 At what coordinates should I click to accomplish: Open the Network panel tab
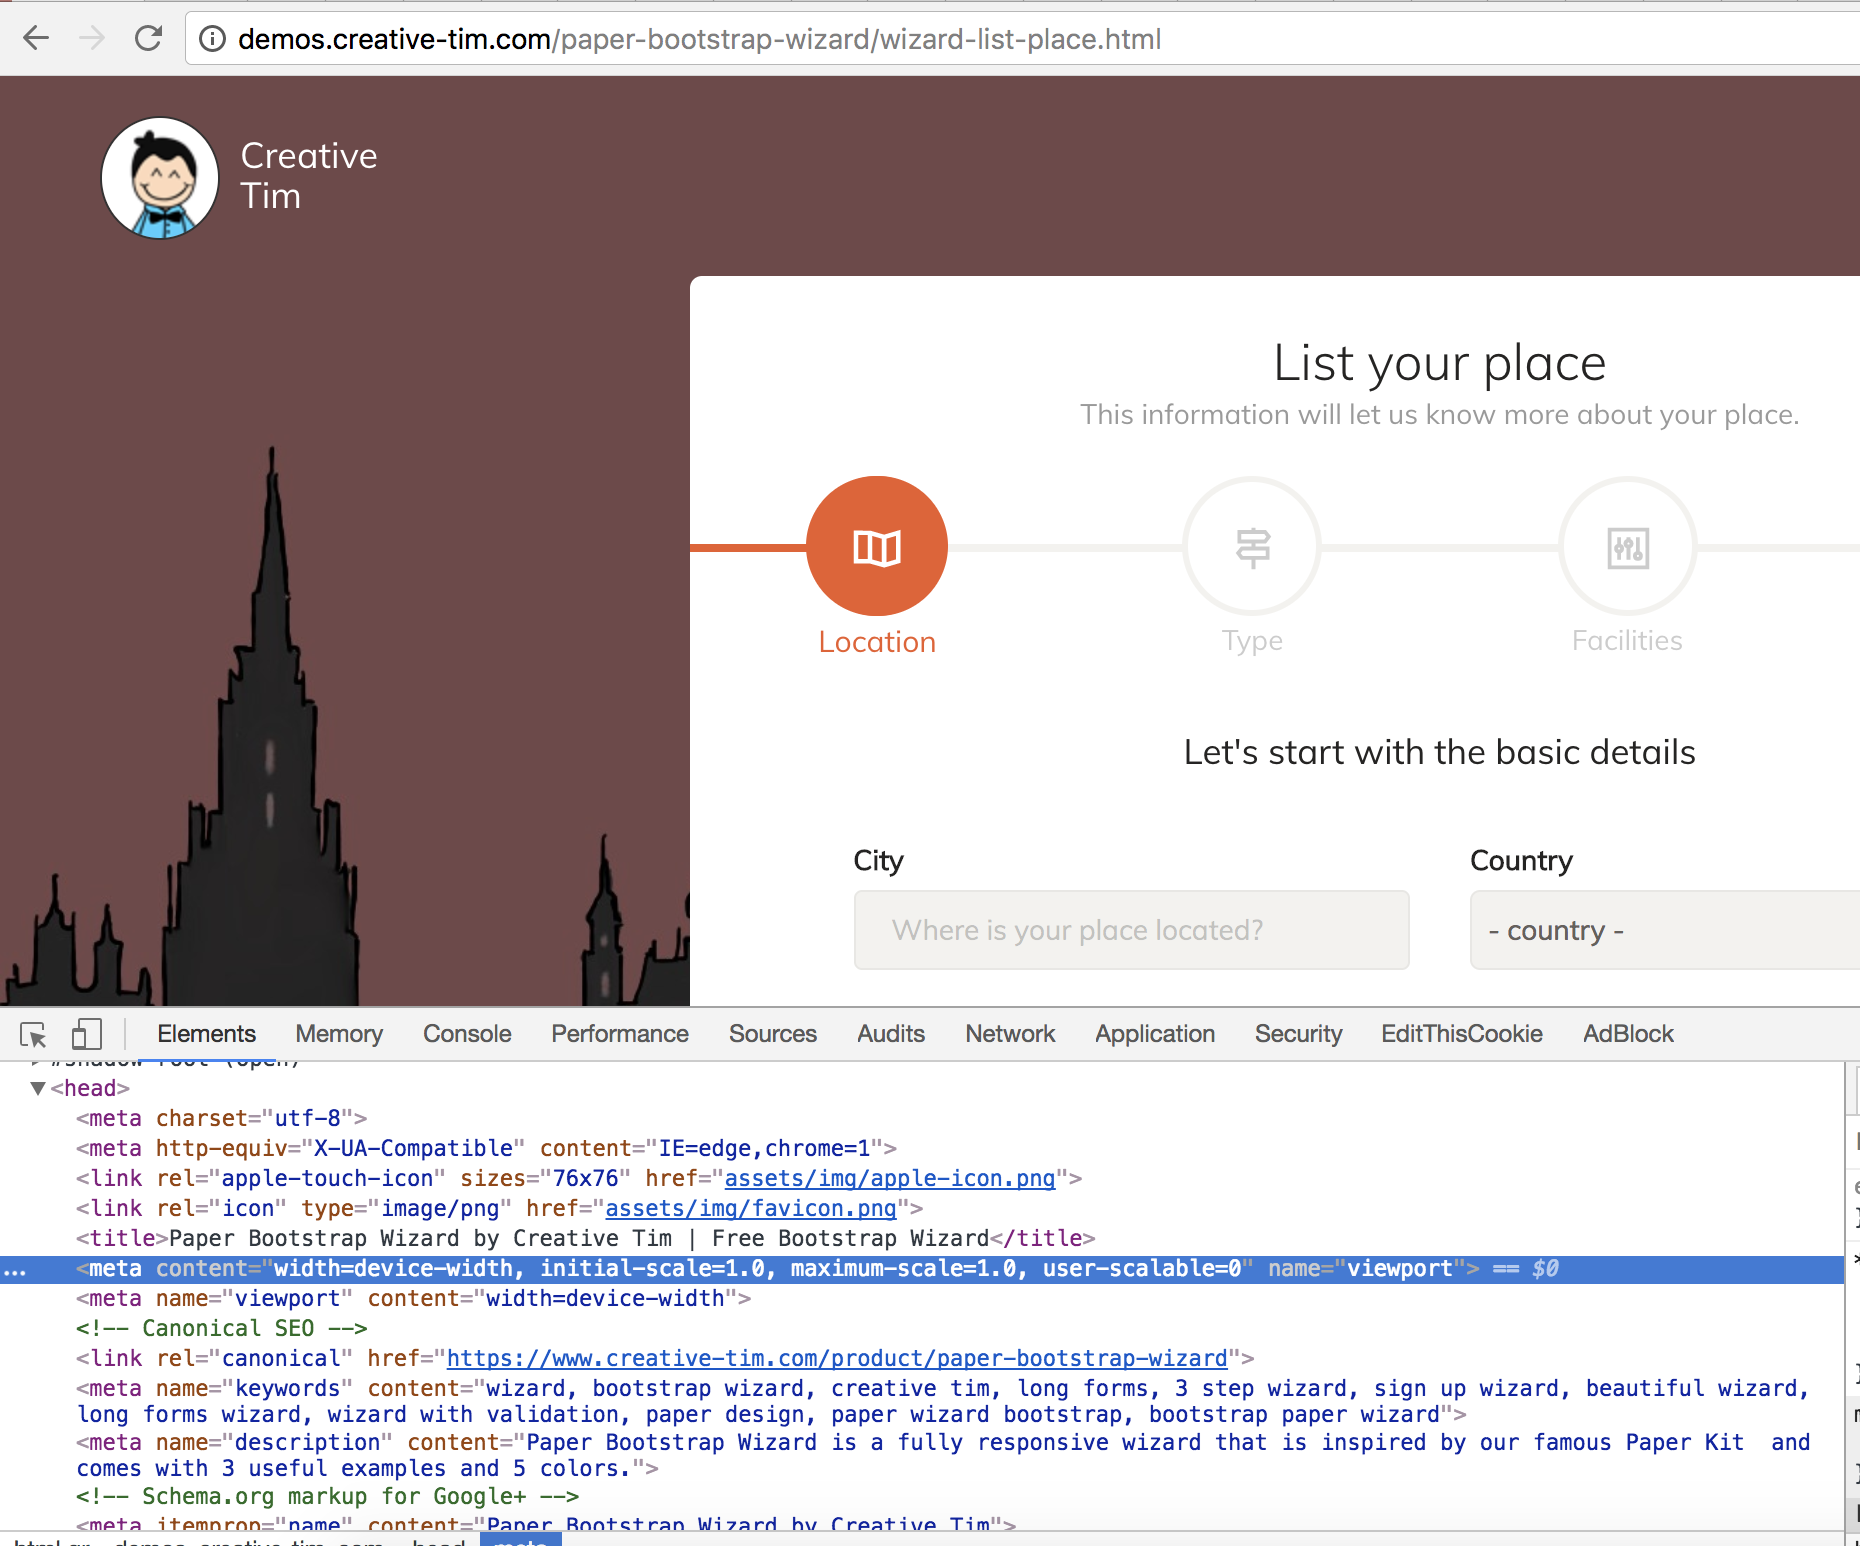1009,1033
